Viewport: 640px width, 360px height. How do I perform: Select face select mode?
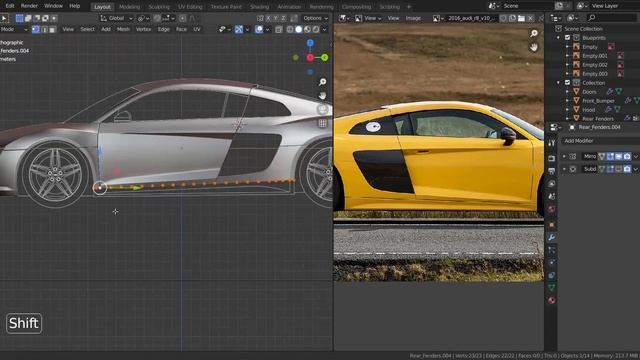click(52, 29)
